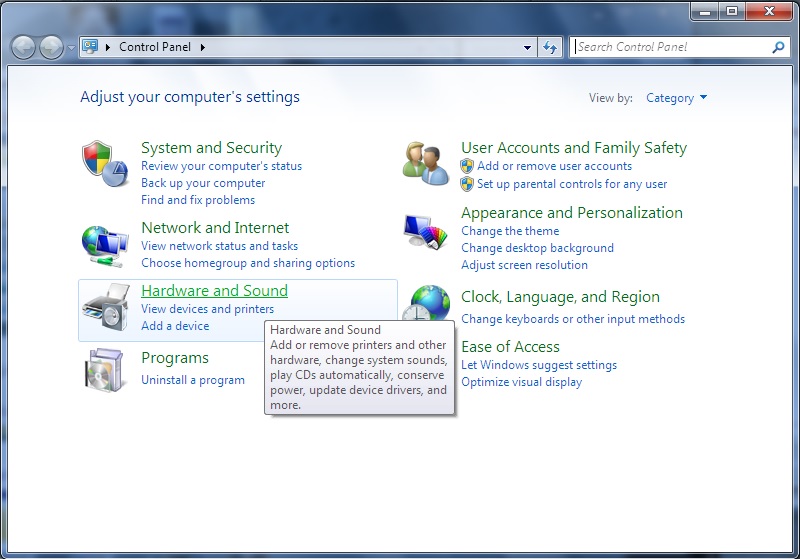Viewport: 800px width, 559px height.
Task: Open the View by Category dropdown
Action: click(676, 98)
